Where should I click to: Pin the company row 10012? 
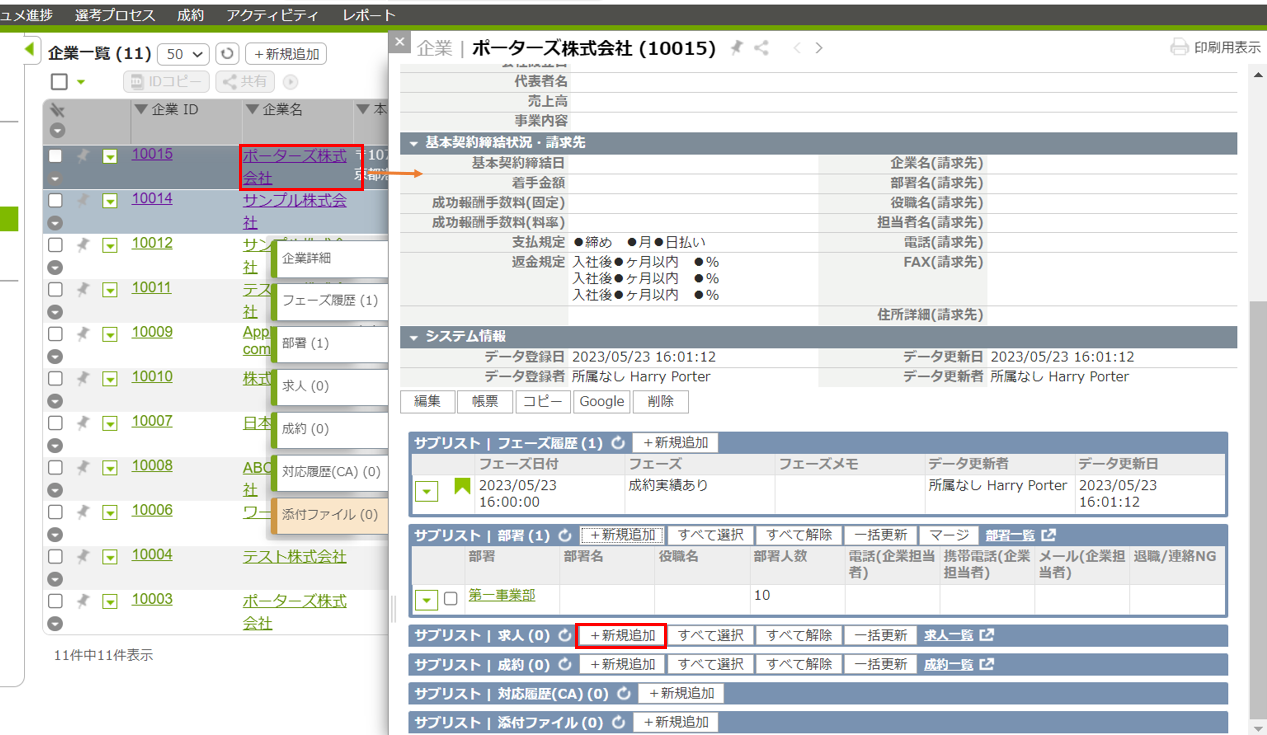(x=83, y=244)
